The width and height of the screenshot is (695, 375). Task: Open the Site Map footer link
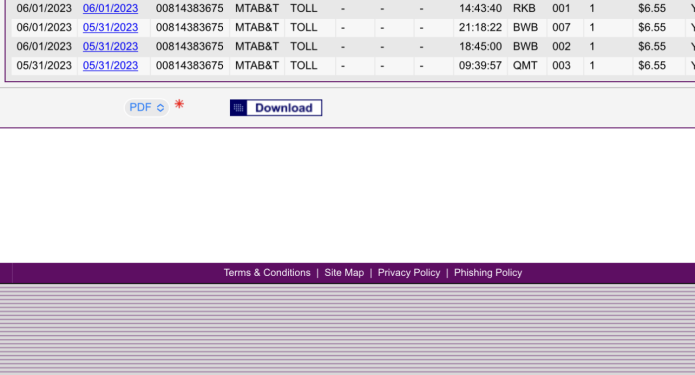(x=344, y=273)
